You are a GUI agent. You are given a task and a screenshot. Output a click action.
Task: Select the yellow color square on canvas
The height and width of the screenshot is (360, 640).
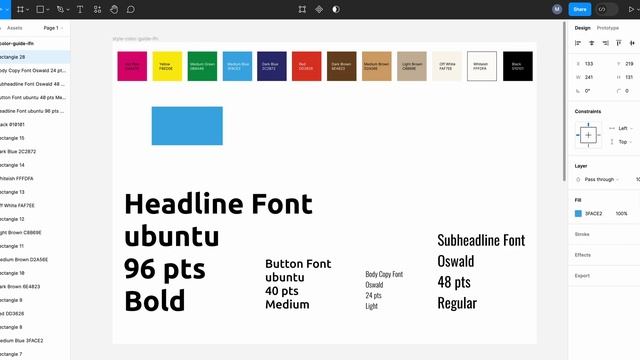[x=167, y=66]
